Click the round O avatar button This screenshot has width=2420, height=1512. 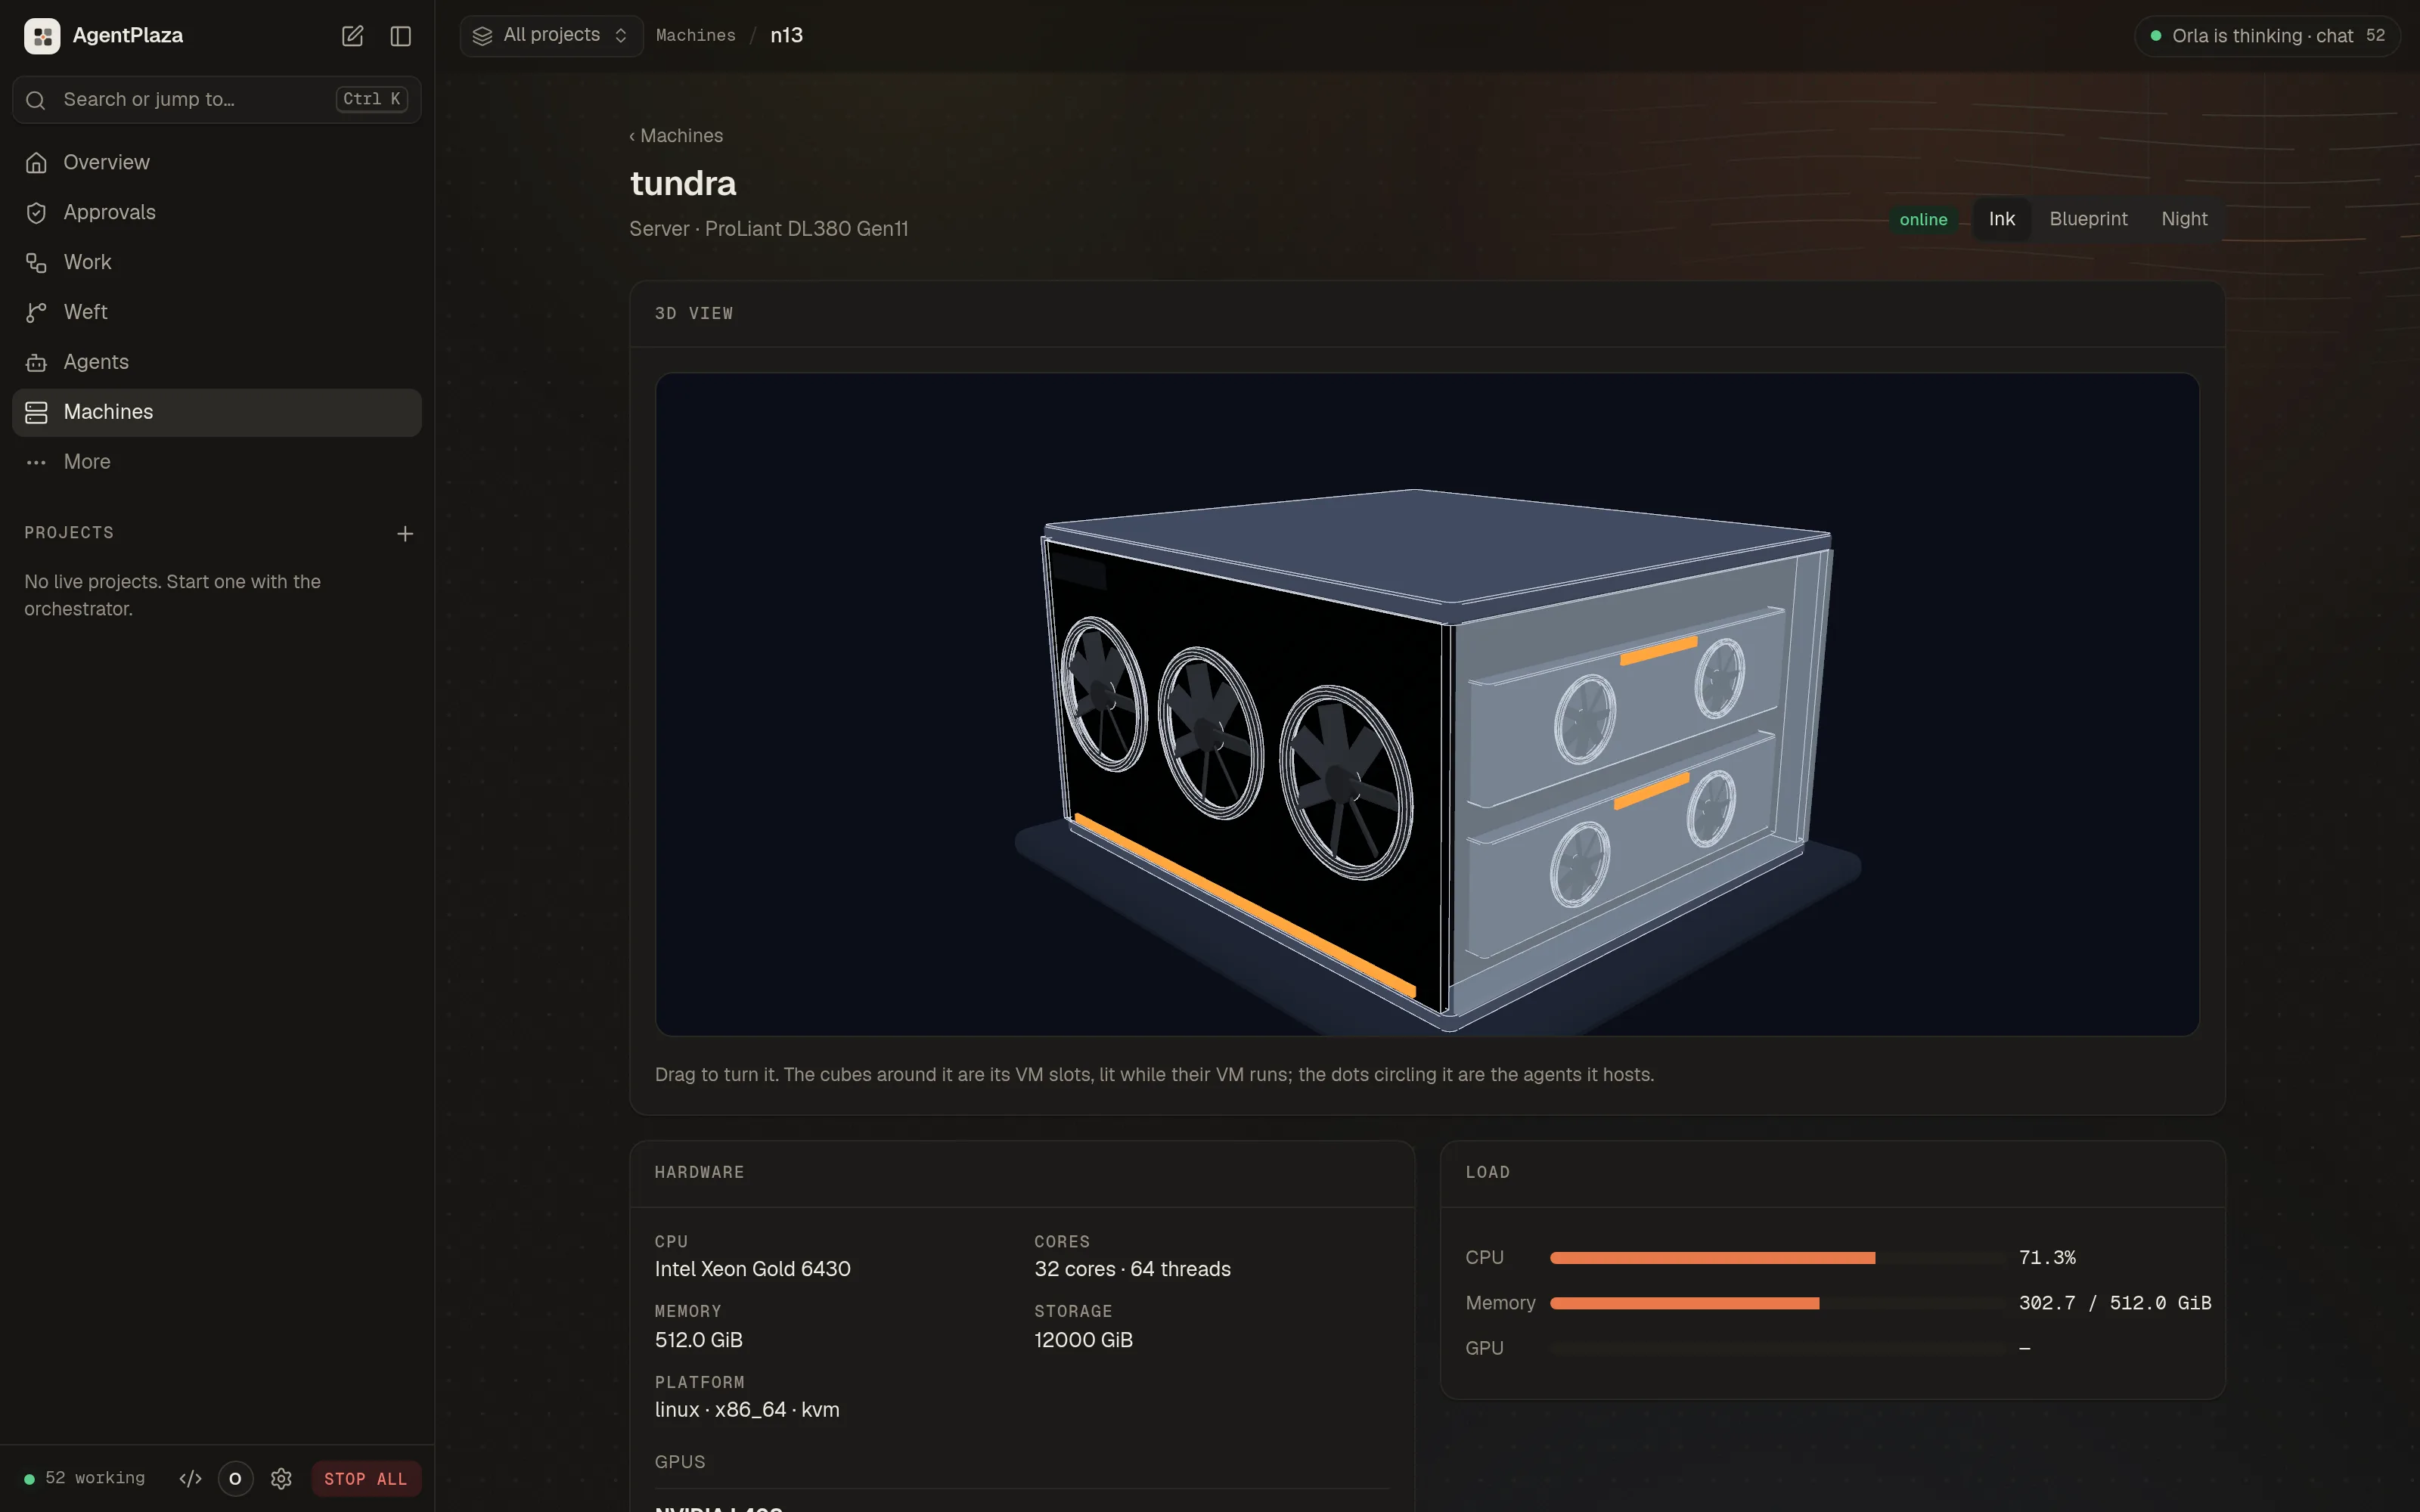[x=235, y=1479]
